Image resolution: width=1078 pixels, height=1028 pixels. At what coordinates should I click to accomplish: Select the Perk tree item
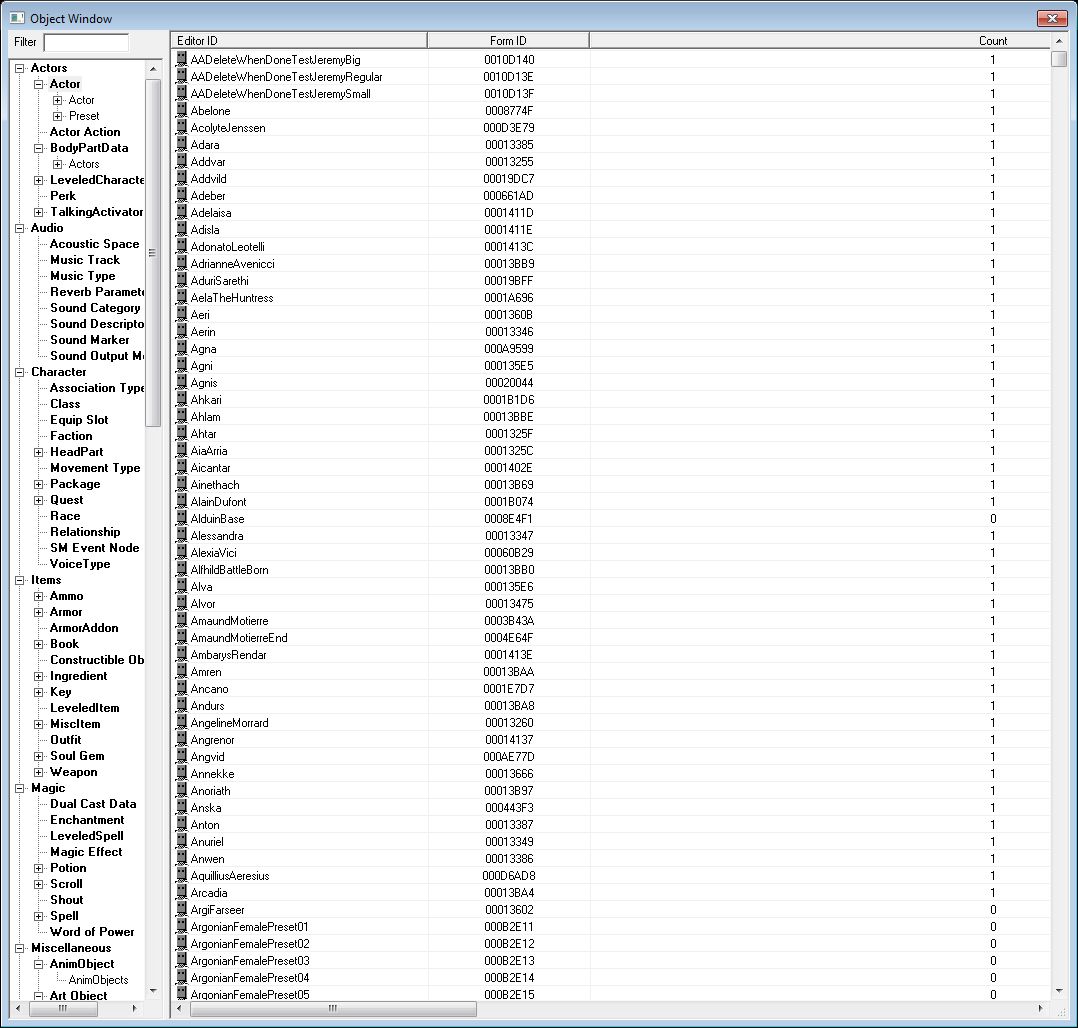click(63, 196)
